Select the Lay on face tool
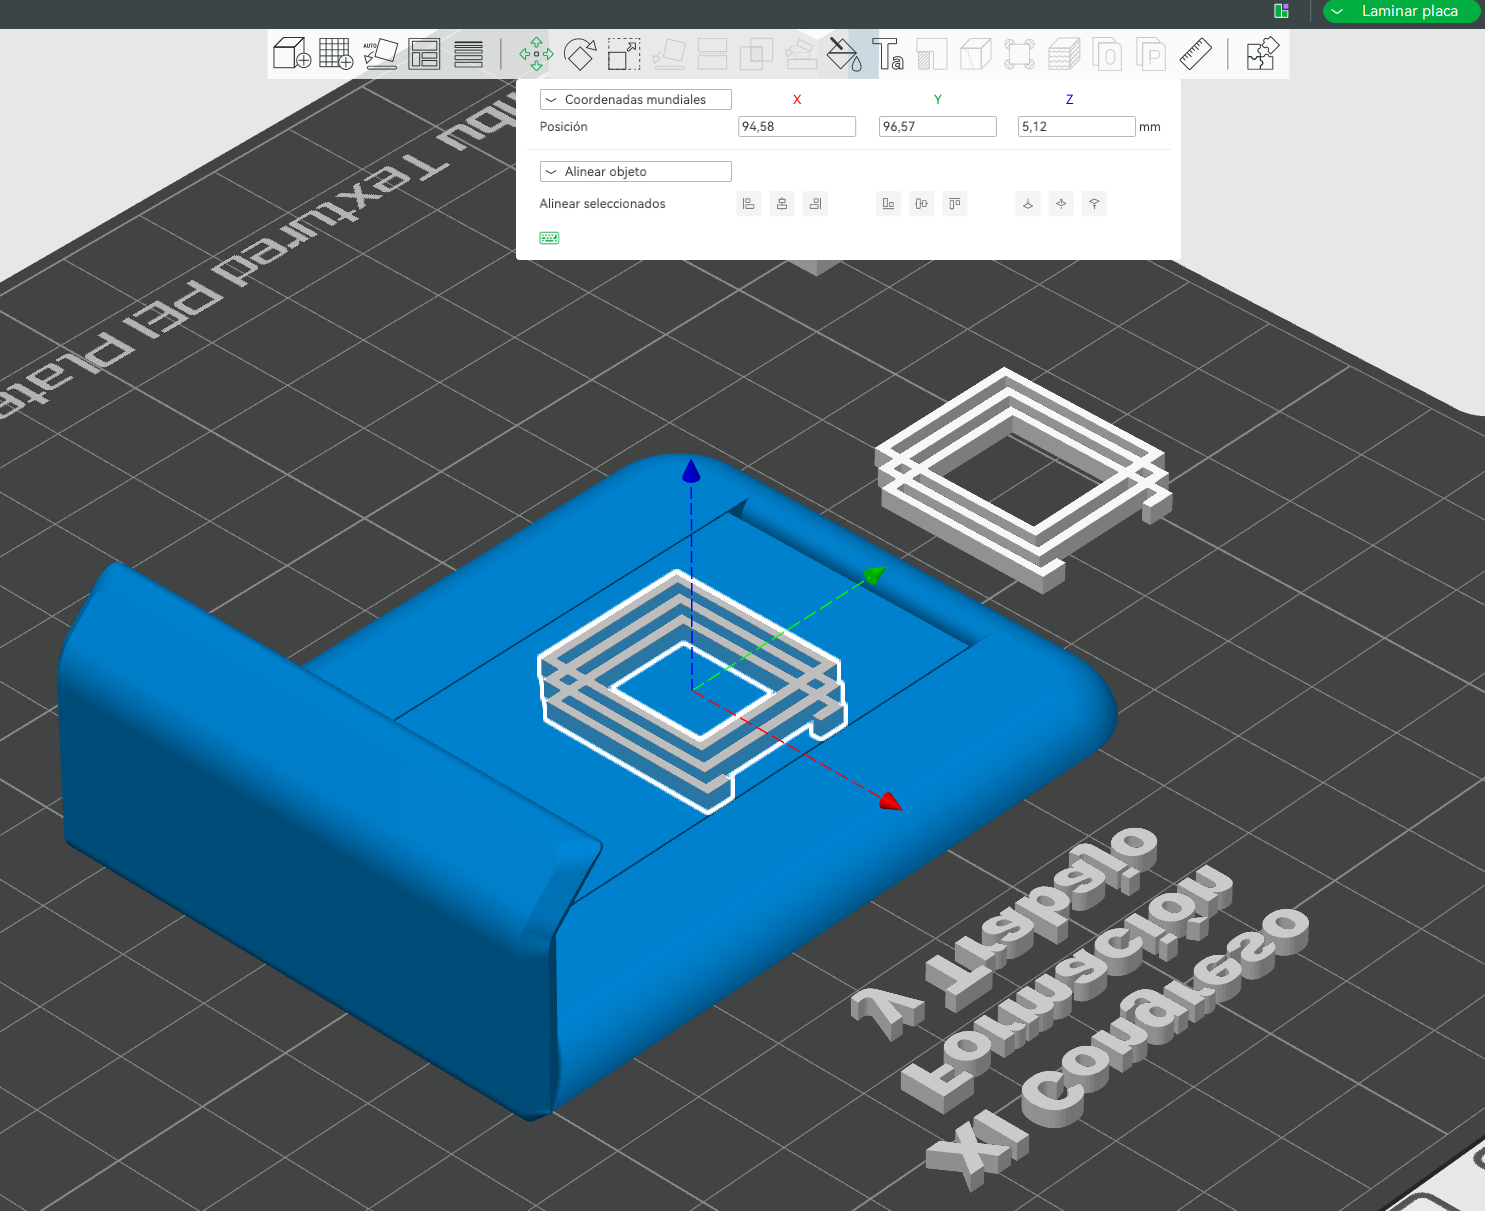1485x1211 pixels. 668,54
